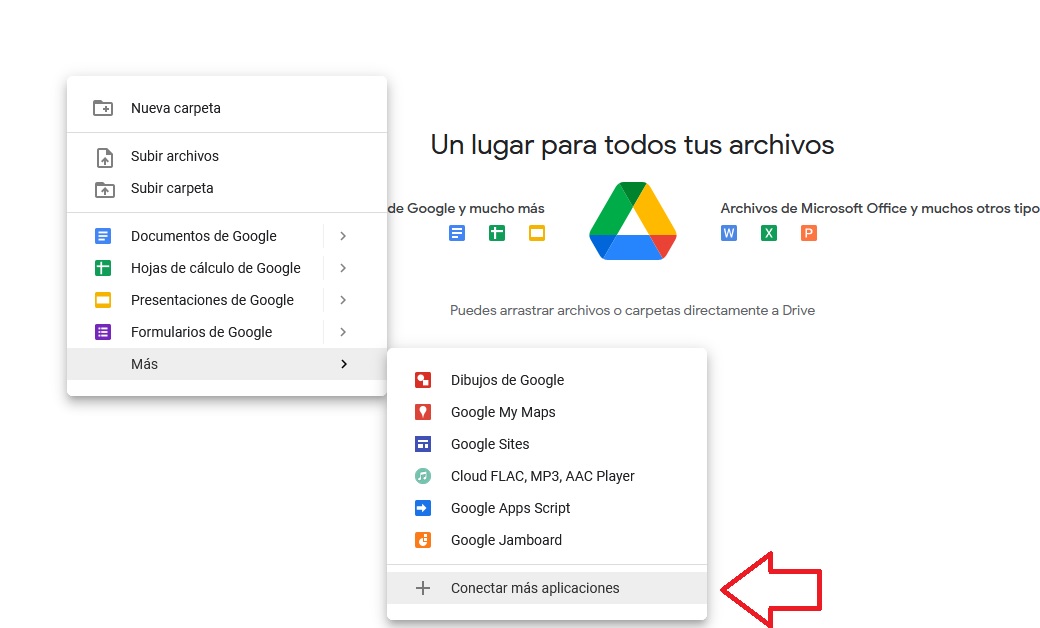Screen dimensions: 1040x628
Task: Click the Nueva carpeta folder icon
Action: 103,108
